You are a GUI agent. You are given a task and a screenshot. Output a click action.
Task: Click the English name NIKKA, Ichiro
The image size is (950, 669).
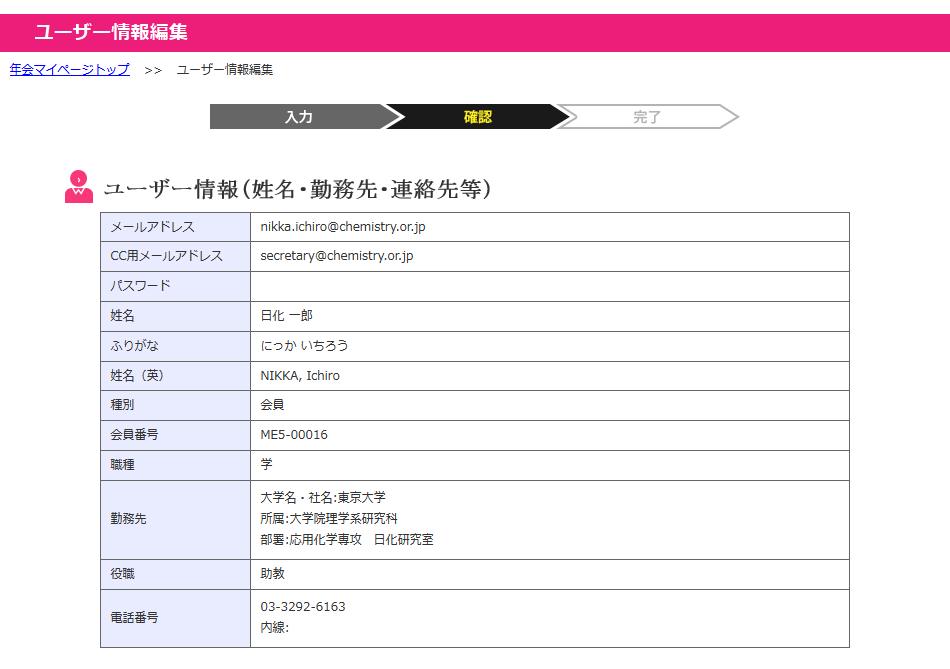[300, 376]
